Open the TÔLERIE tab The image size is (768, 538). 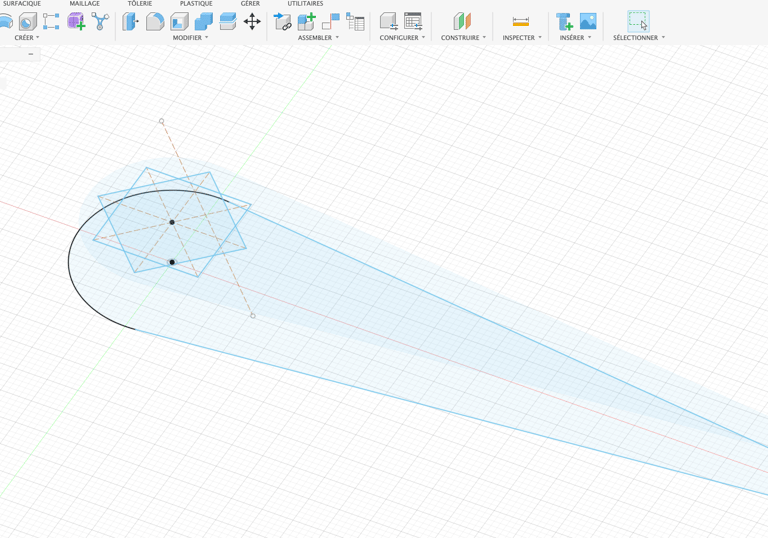pyautogui.click(x=140, y=3)
